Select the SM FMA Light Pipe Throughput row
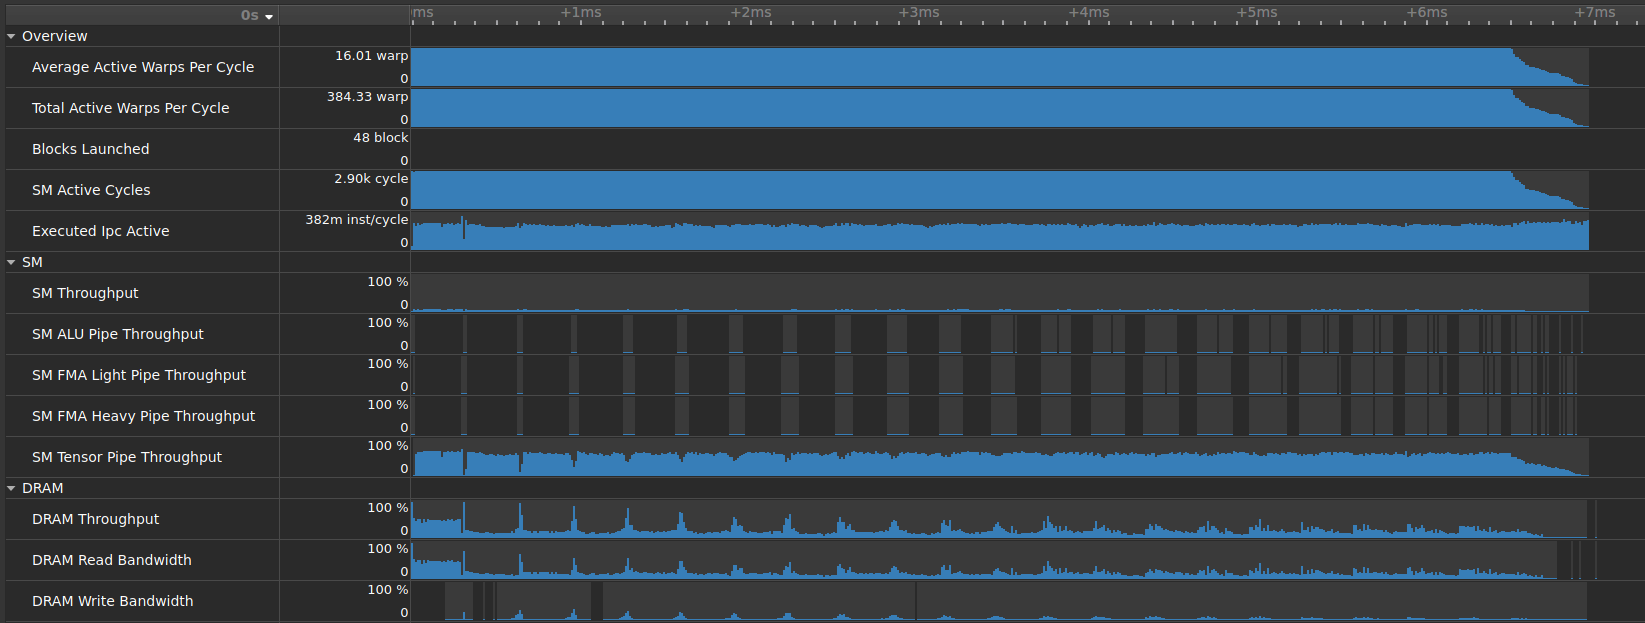Viewport: 1645px width, 623px height. tap(138, 375)
